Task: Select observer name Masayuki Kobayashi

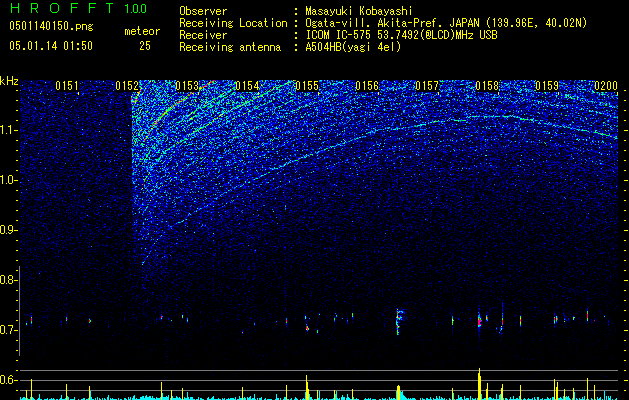Action: 359,11
